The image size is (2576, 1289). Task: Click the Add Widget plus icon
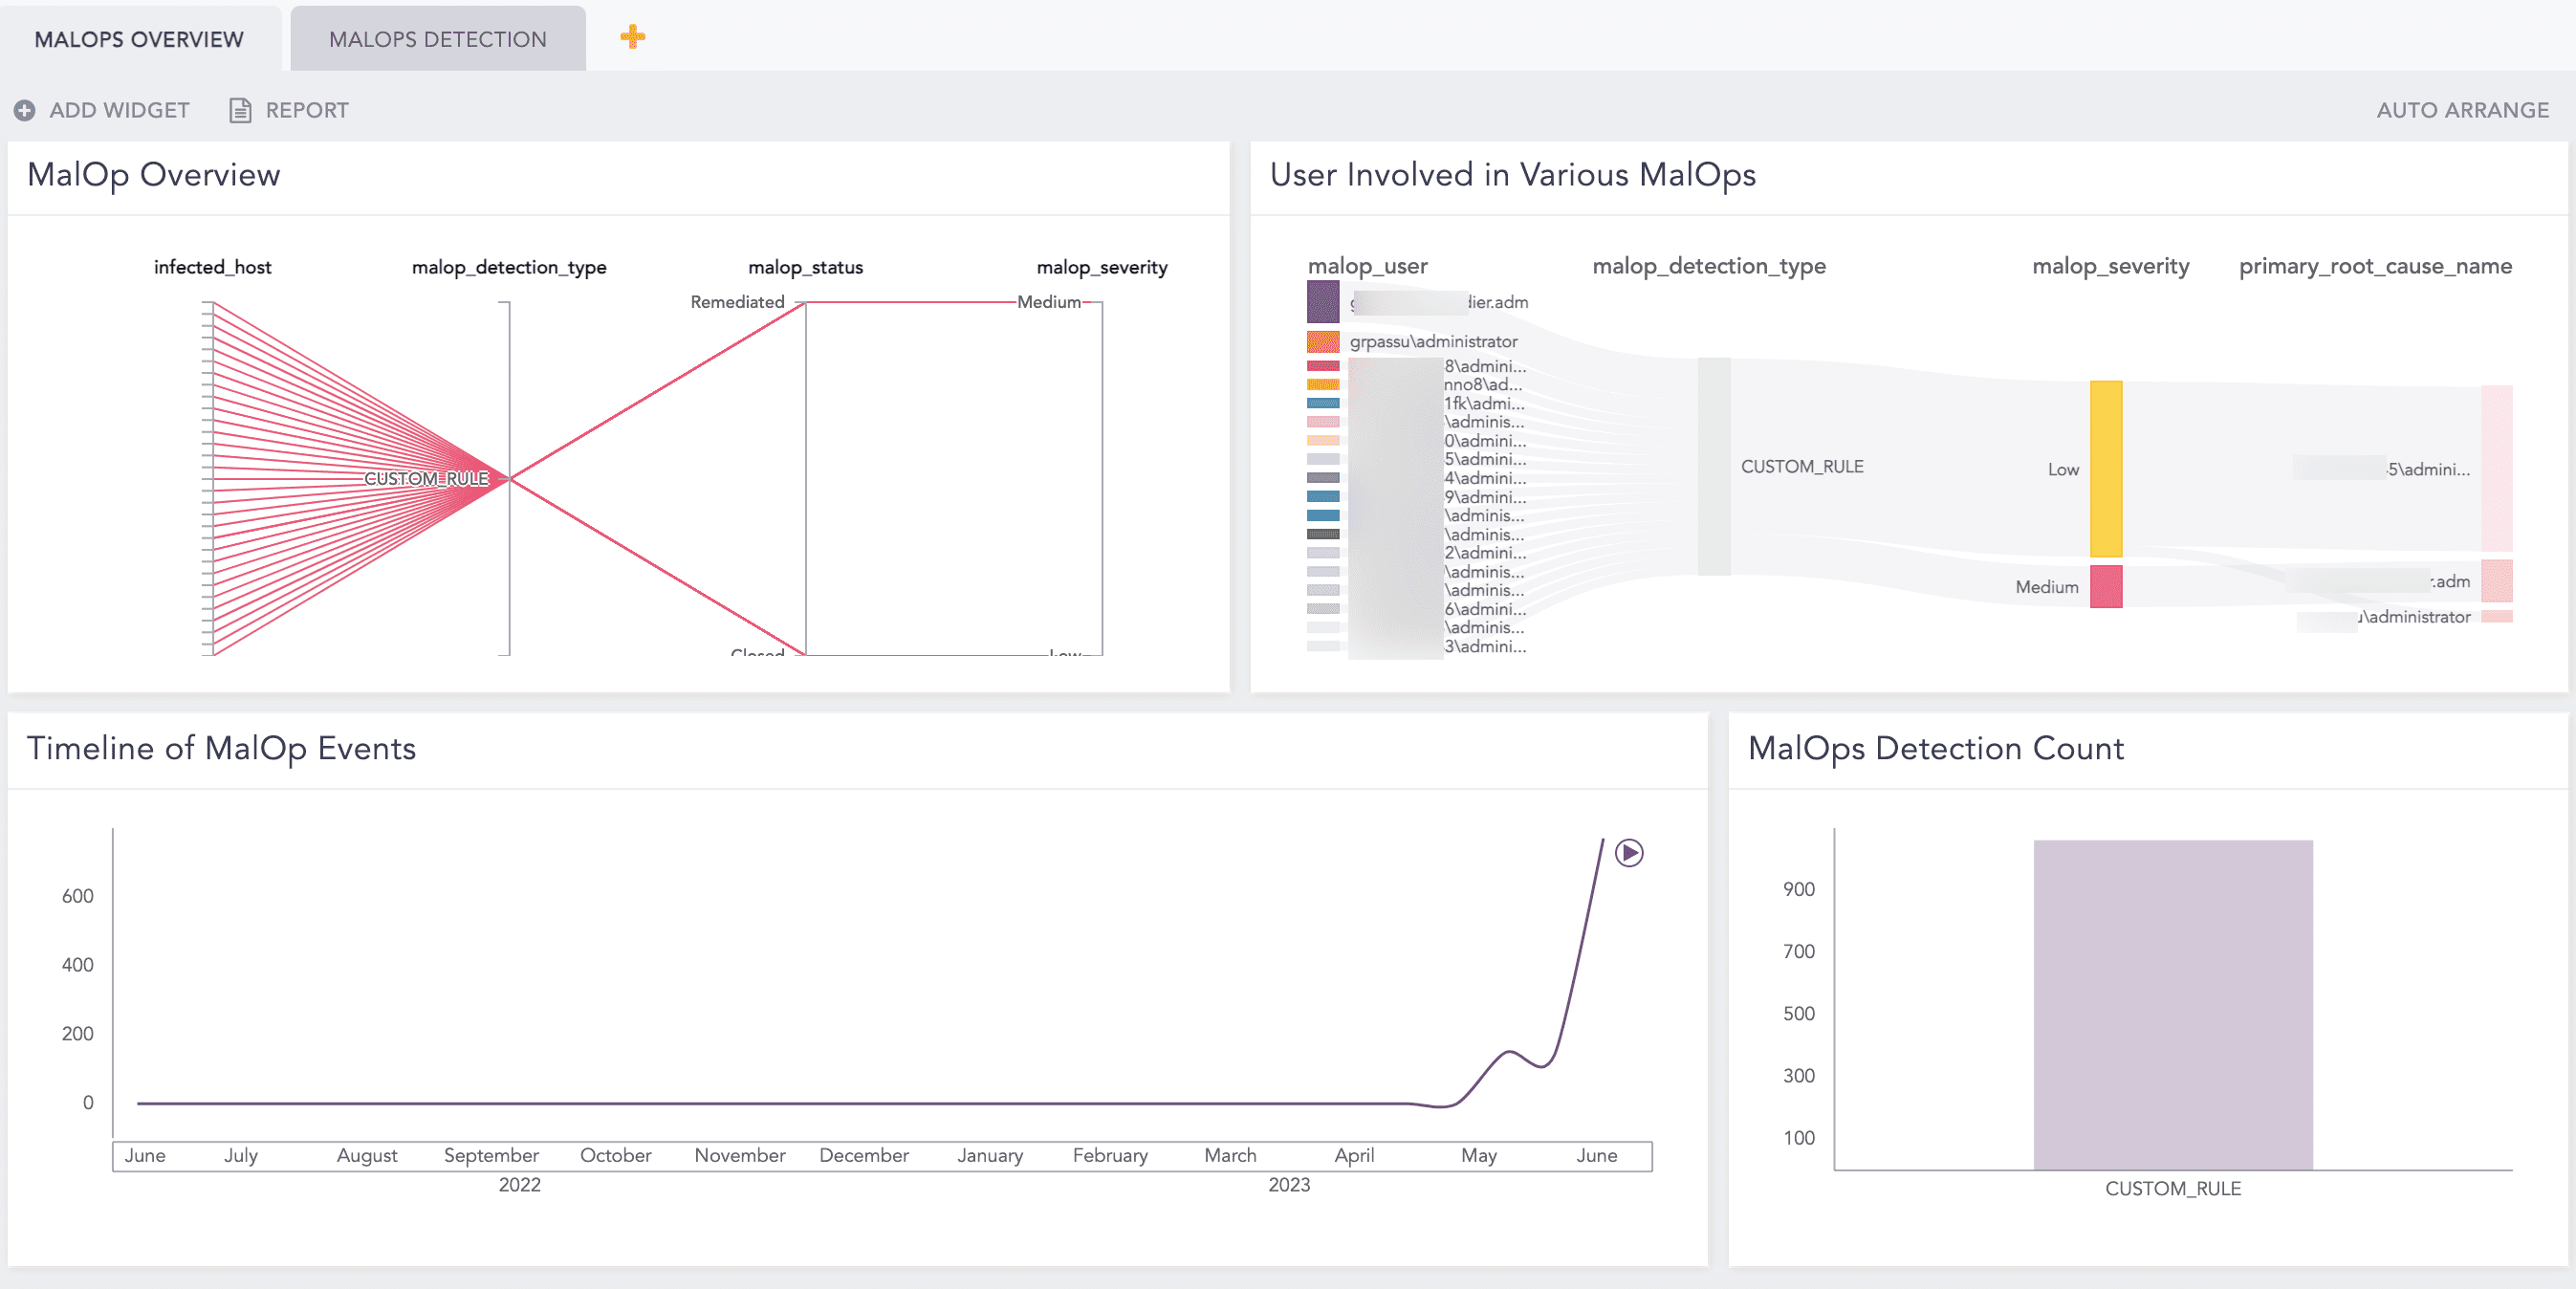[x=25, y=110]
